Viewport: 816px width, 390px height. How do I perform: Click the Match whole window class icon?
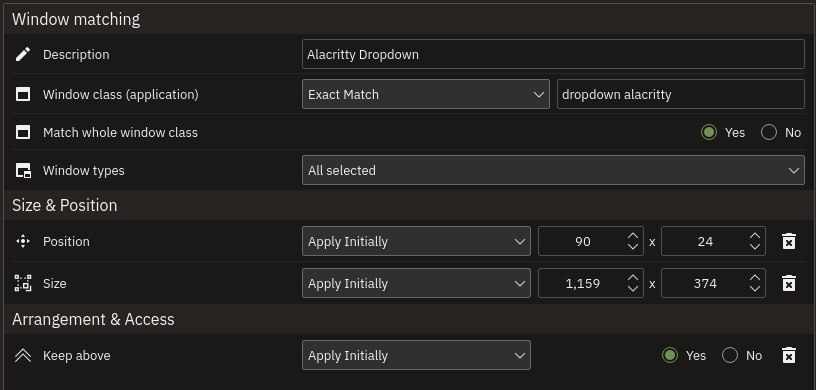[23, 132]
